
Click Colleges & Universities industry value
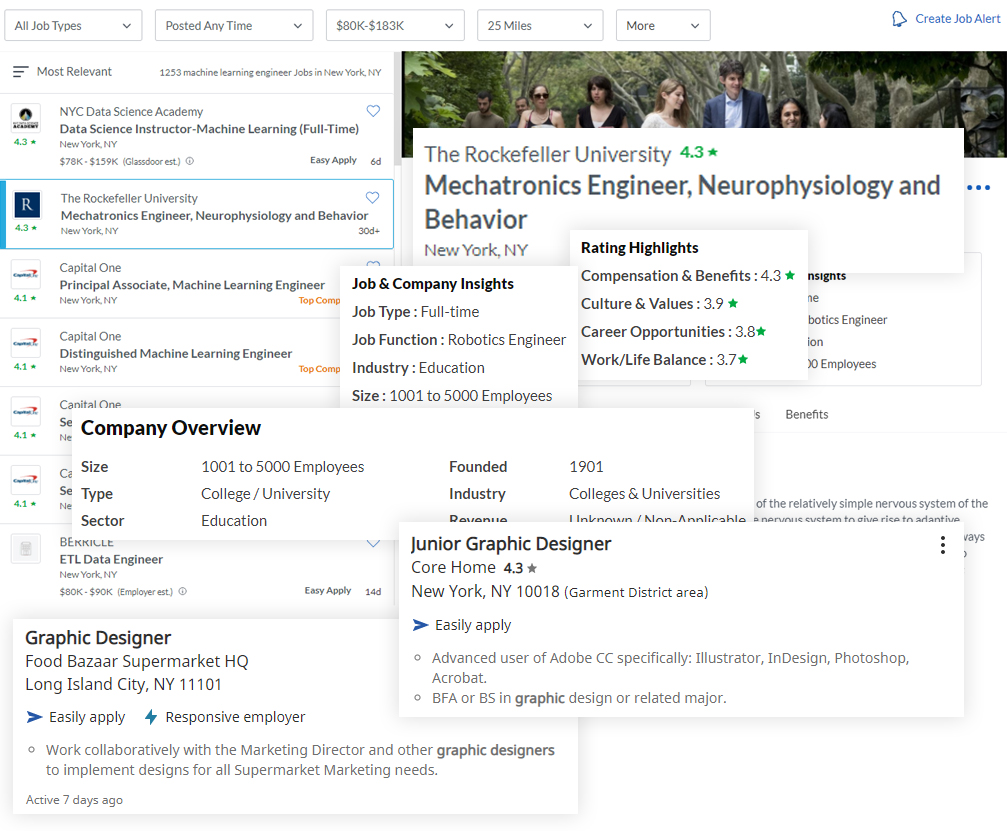644,494
